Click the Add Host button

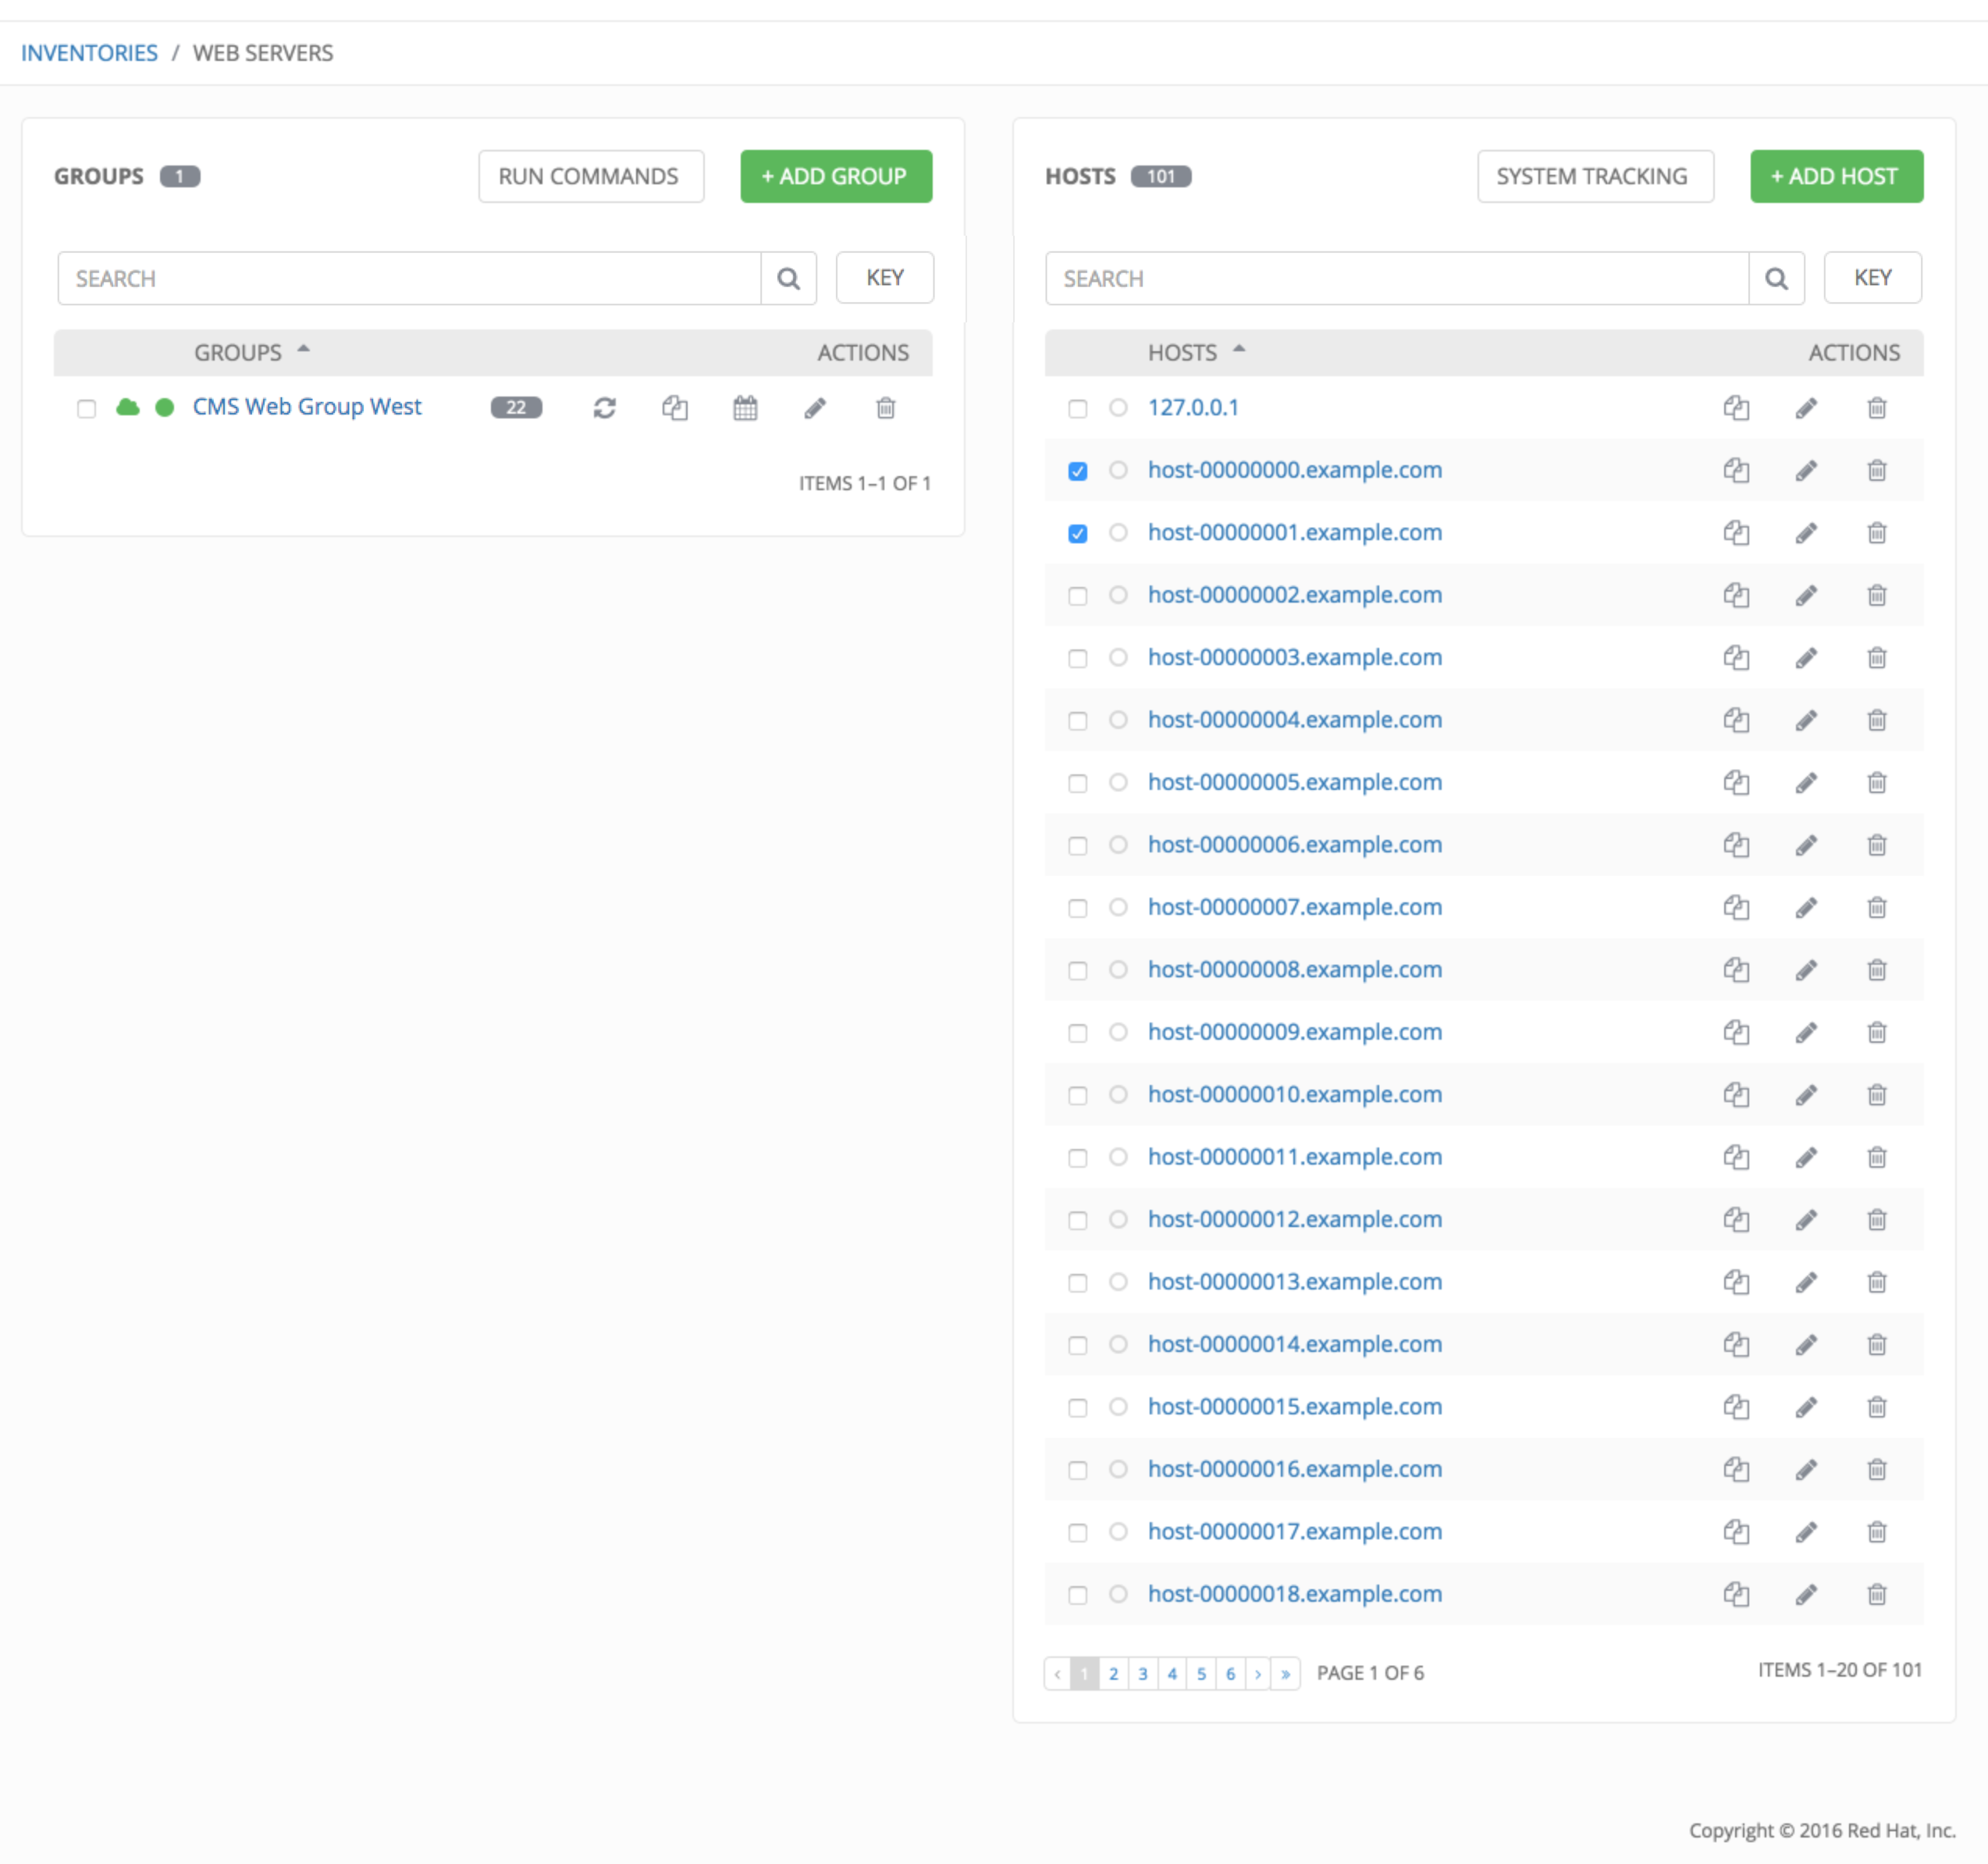click(x=1835, y=177)
